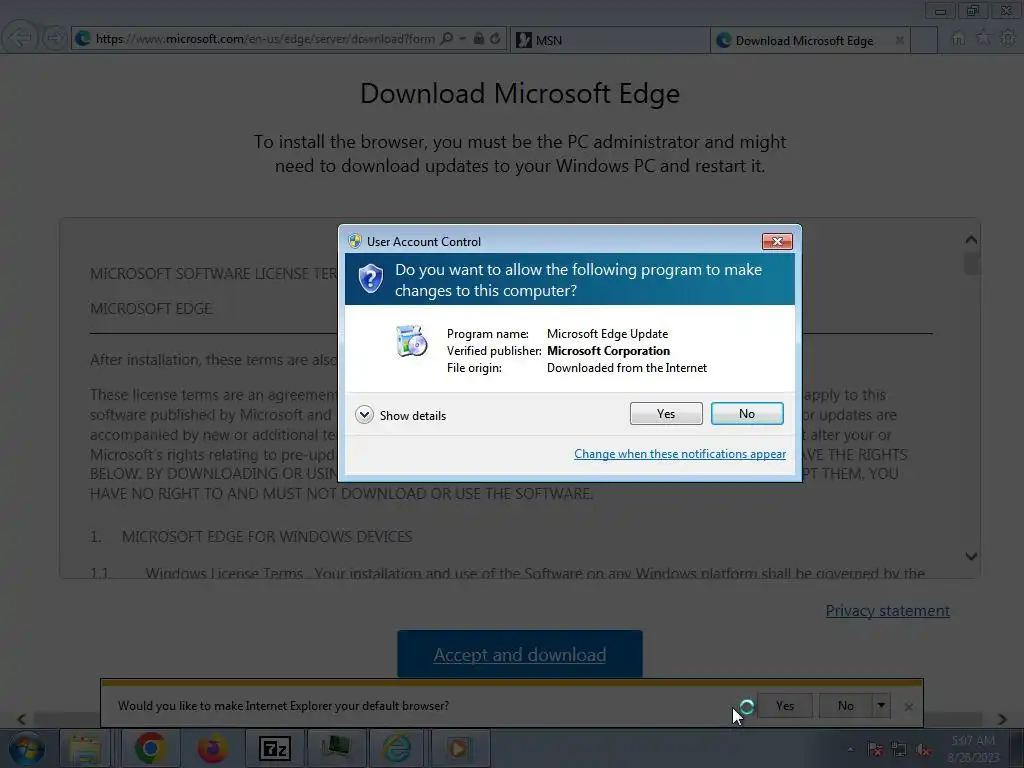1024x768 pixels.
Task: Click the 'MICROSOFT EDGE' license heading
Action: [x=151, y=308]
